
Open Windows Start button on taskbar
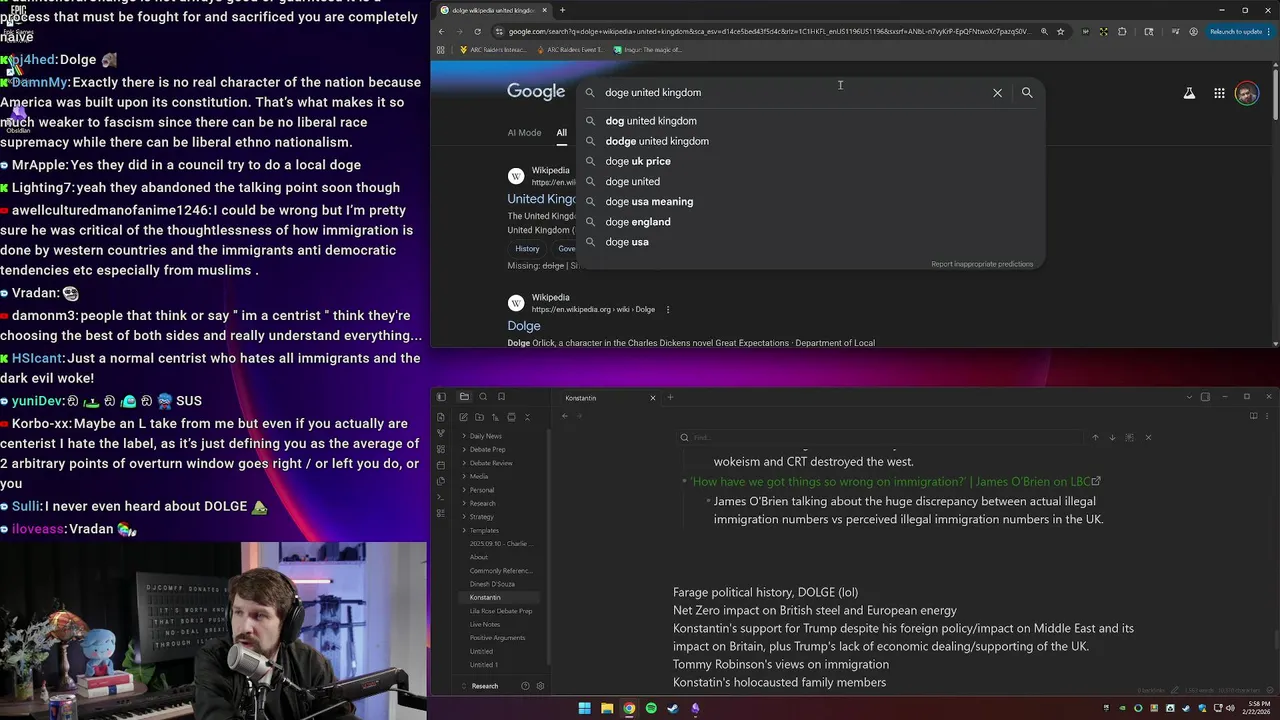click(x=584, y=708)
